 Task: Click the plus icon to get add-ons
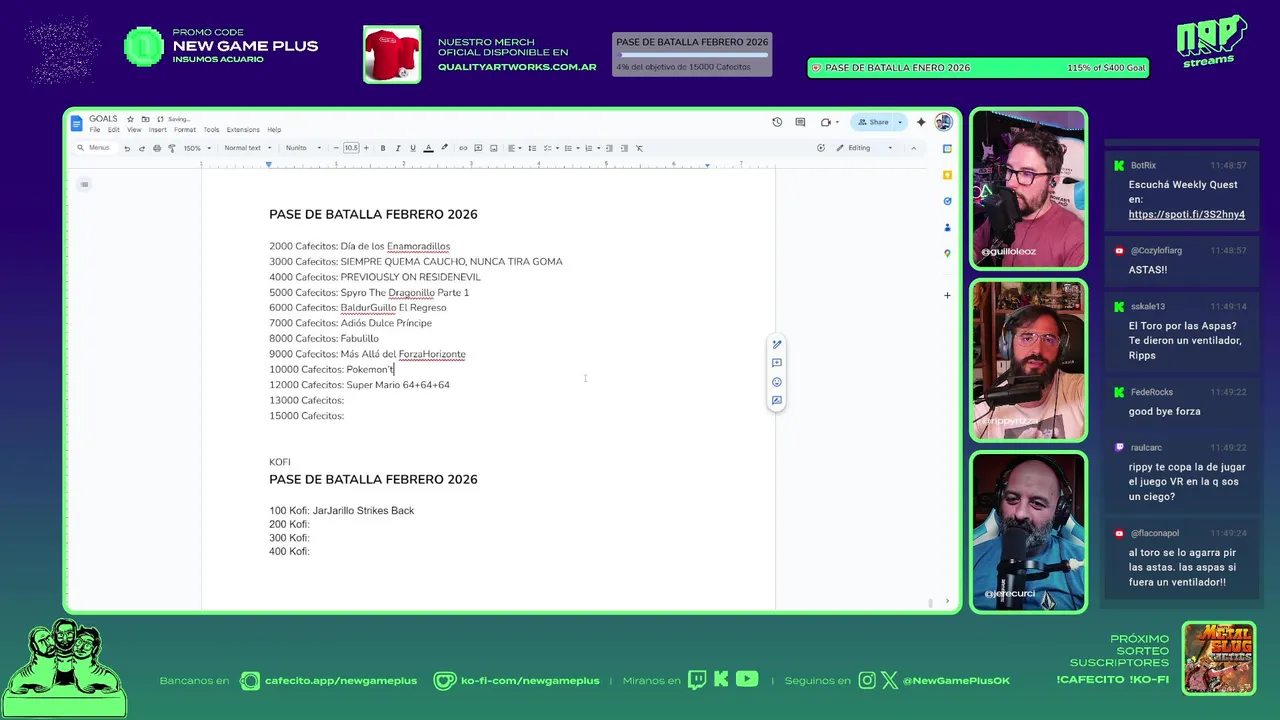[947, 295]
